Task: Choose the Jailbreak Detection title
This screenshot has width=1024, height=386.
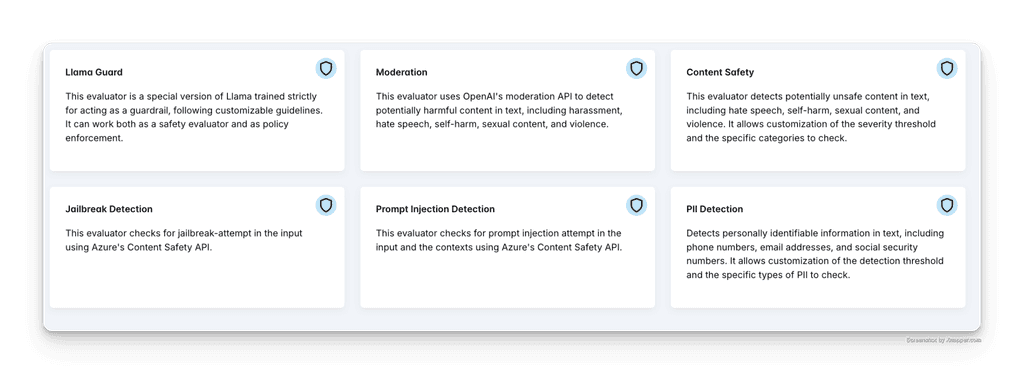Action: pos(109,209)
